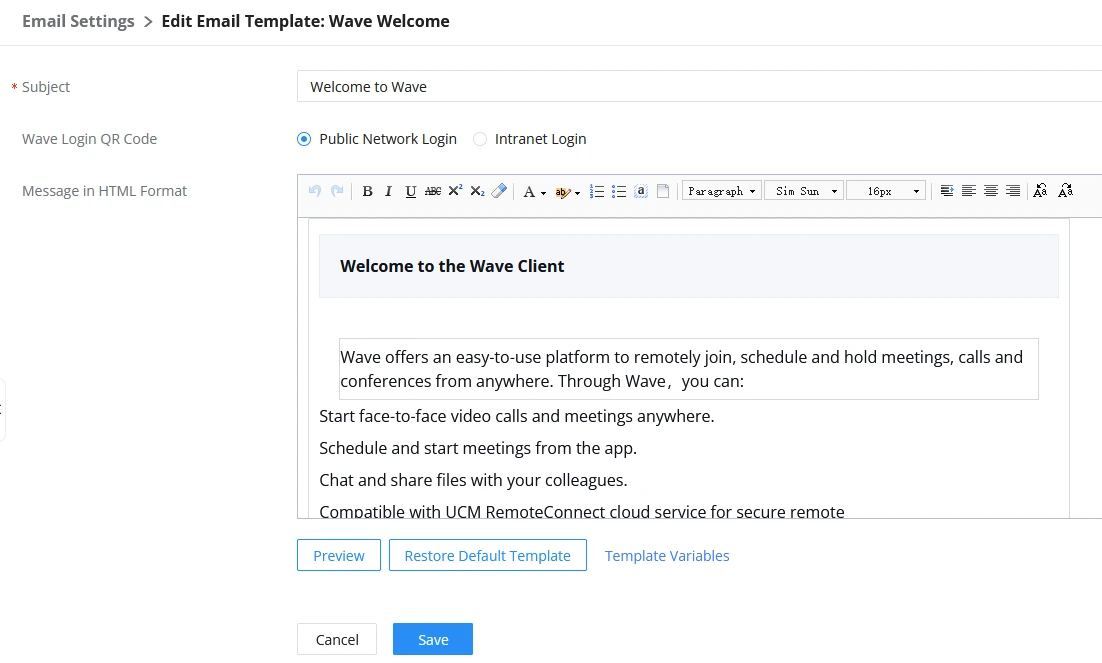1102x663 pixels.
Task: Clear formatting with the eraser icon
Action: (x=499, y=191)
